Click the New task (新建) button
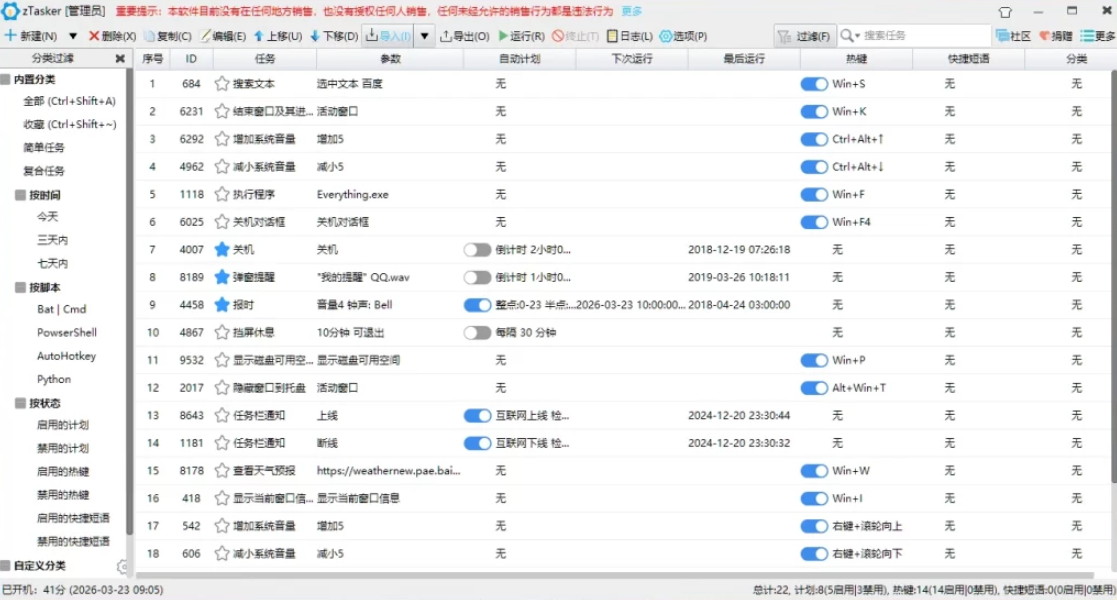 [x=31, y=36]
